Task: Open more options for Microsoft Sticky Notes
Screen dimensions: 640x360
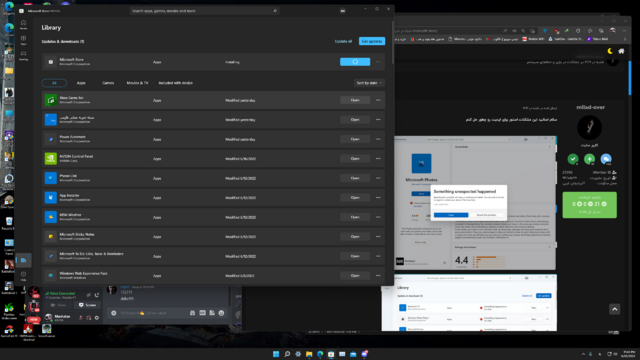Action: click(x=378, y=236)
